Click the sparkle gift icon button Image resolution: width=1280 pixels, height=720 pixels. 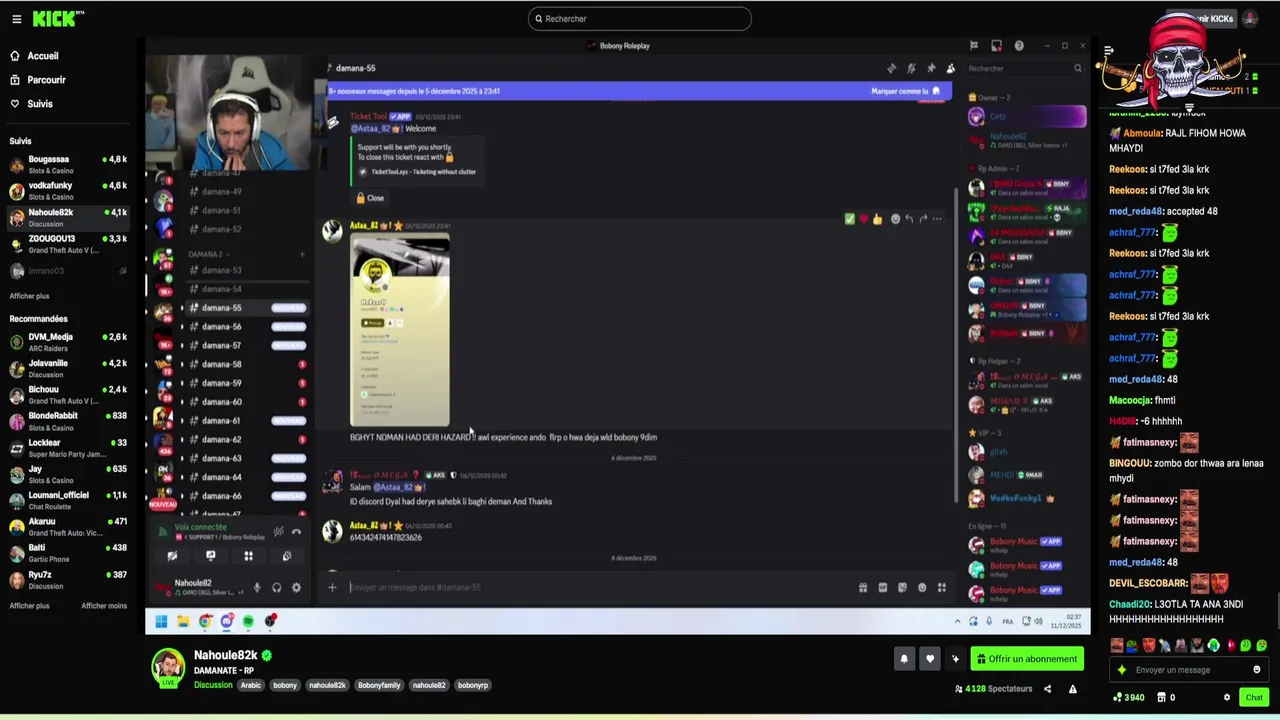pos(955,659)
